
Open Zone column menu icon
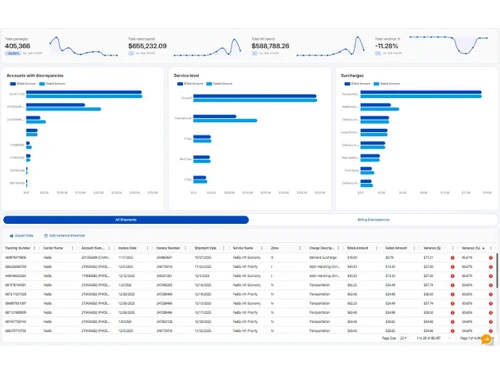(300, 248)
